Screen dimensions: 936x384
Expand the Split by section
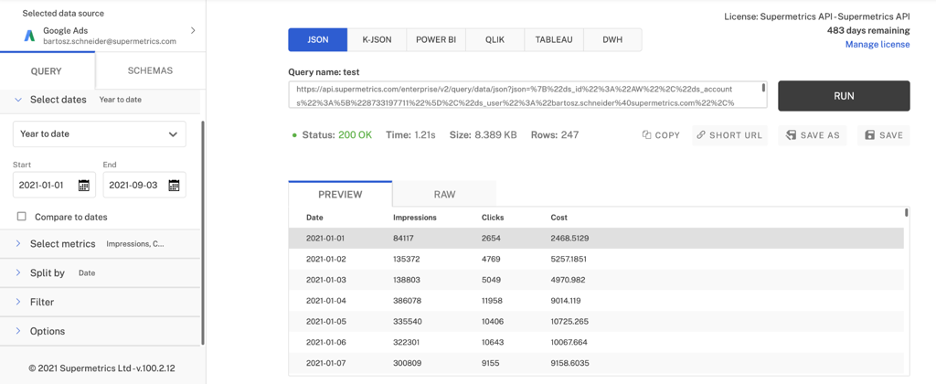pyautogui.click(x=18, y=273)
